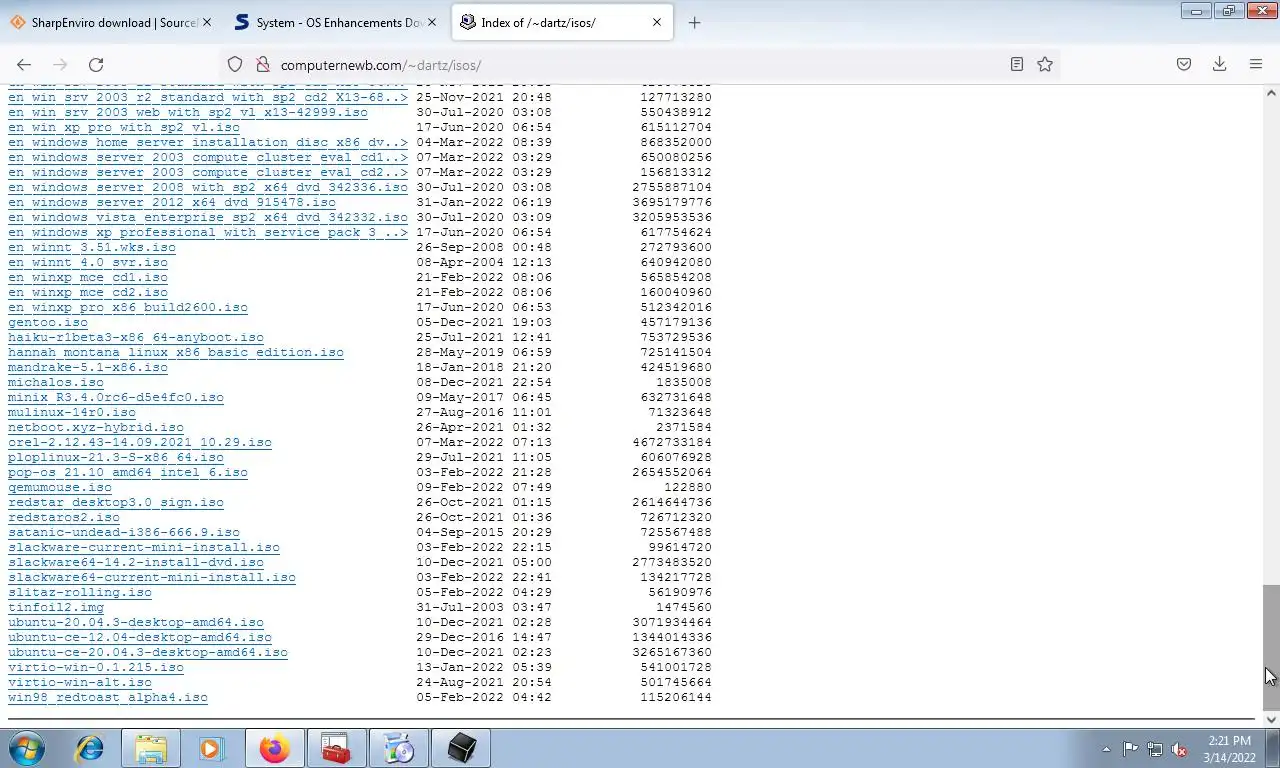Open the clock showing 2:21 PM
The height and width of the screenshot is (768, 1280).
(1229, 749)
